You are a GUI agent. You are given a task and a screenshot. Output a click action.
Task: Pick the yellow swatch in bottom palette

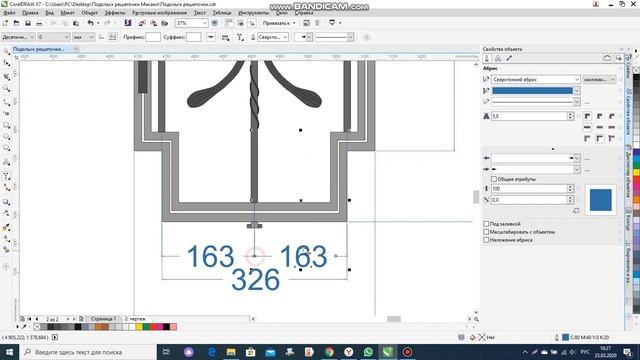point(139,327)
